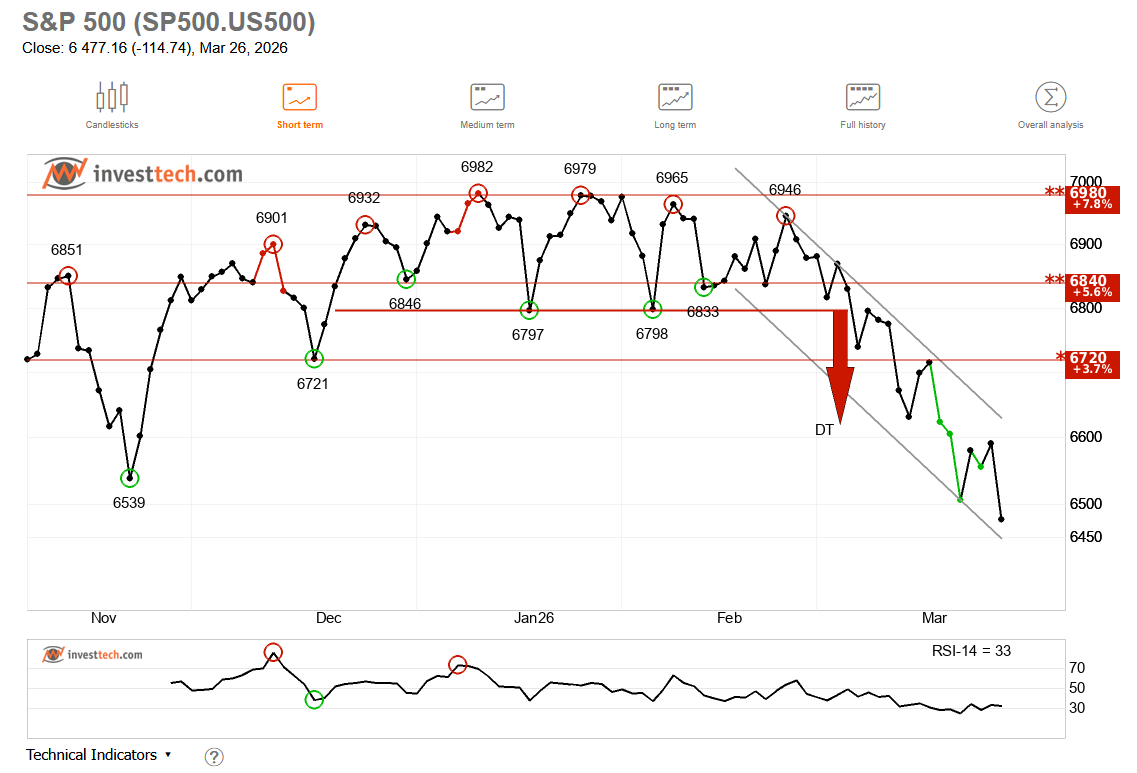
Task: Click the Overall analysis text label
Action: click(x=1050, y=125)
